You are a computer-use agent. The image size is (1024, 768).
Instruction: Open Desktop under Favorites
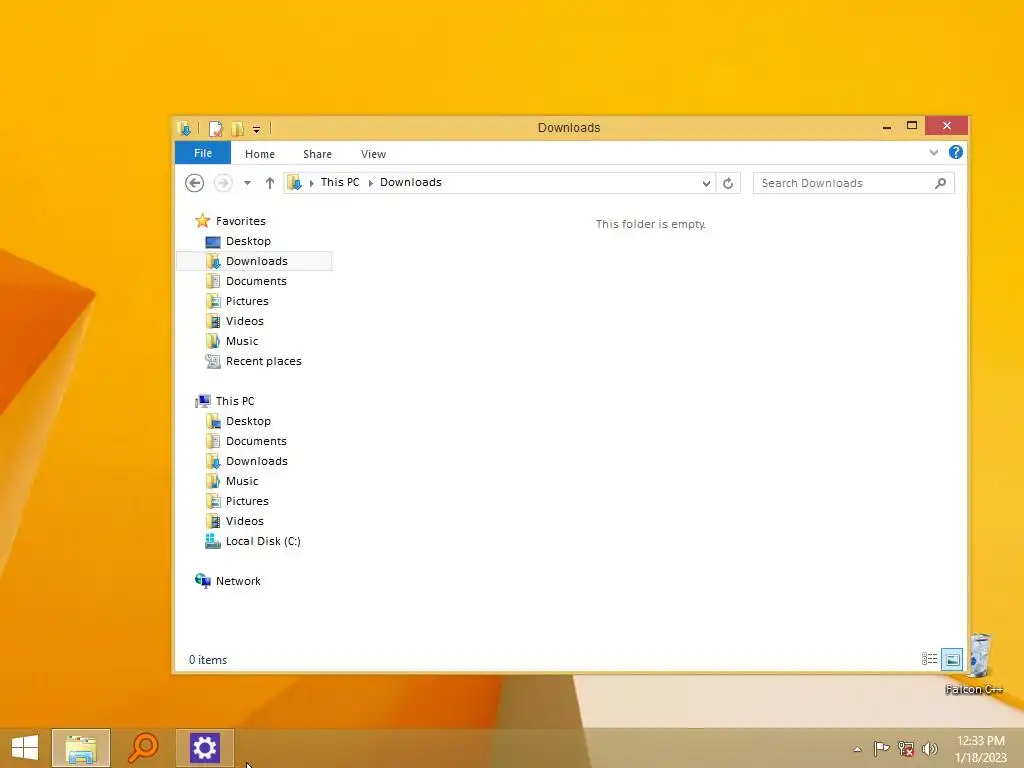[x=248, y=241]
